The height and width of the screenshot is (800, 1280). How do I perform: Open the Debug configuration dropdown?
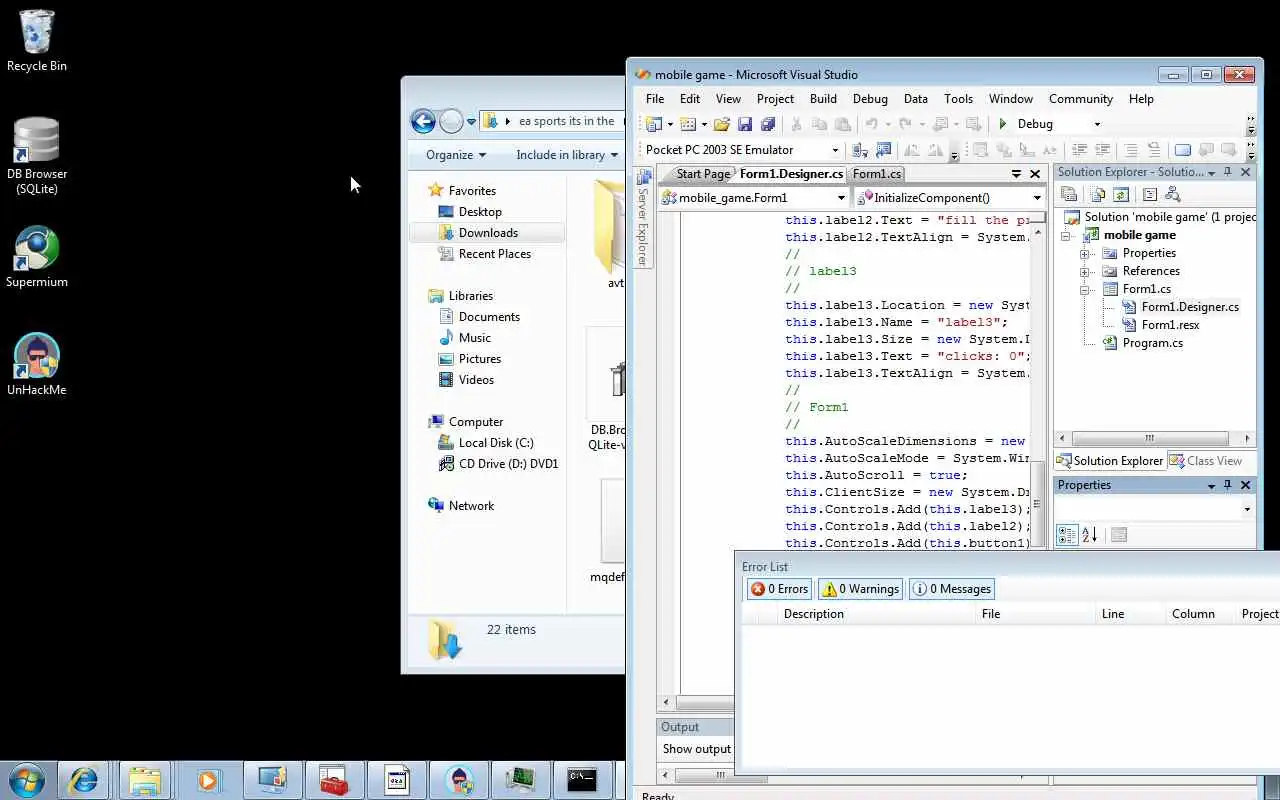pyautogui.click(x=1097, y=124)
